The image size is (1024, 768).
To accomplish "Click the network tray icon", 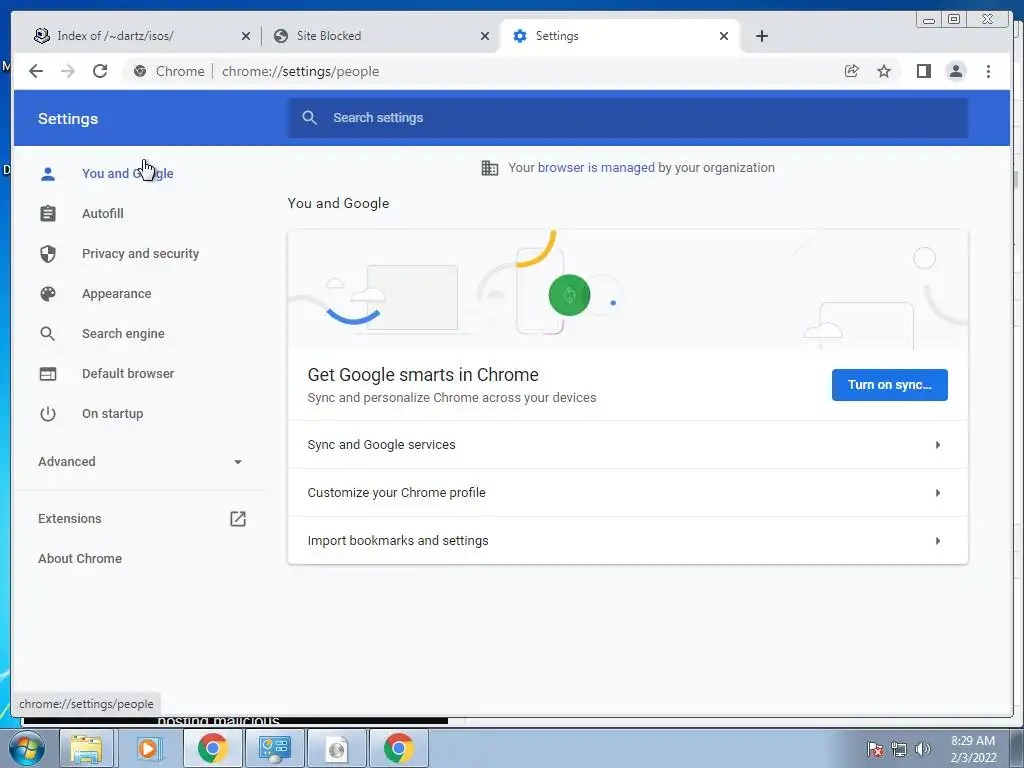I will point(899,749).
